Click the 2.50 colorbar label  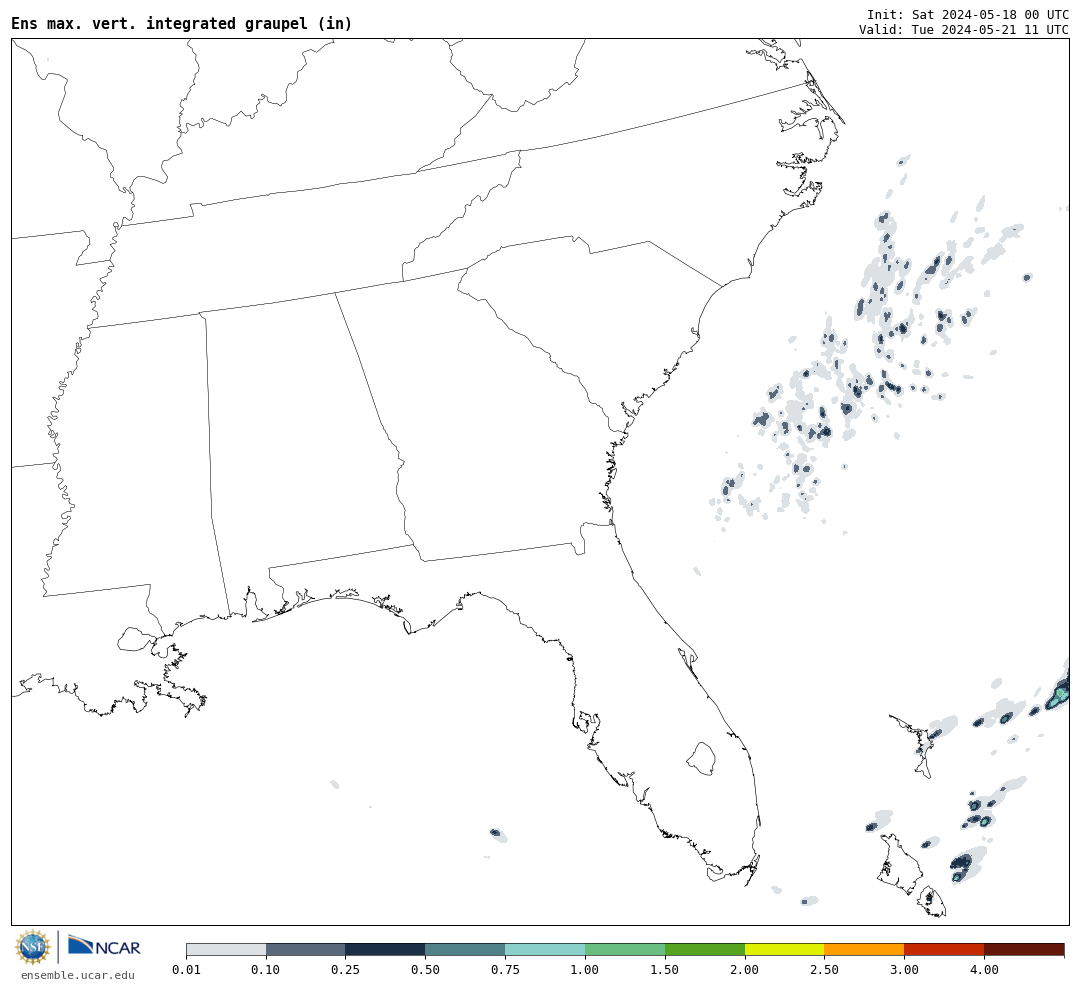pyautogui.click(x=825, y=970)
